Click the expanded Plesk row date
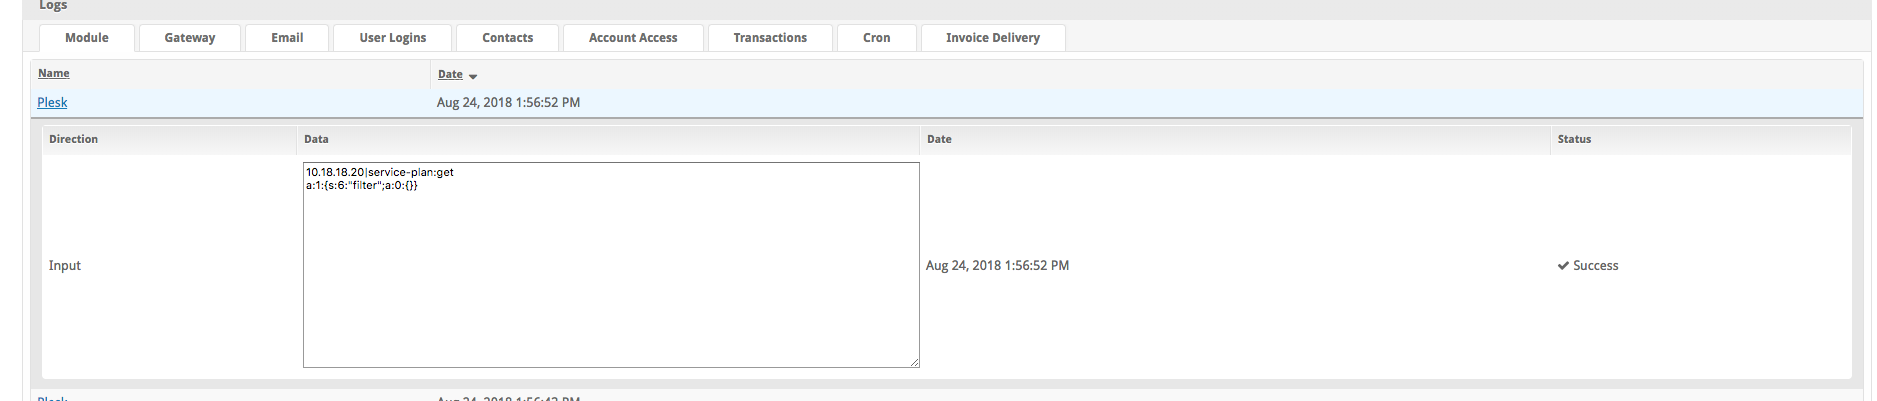This screenshot has width=1877, height=401. coord(508,102)
